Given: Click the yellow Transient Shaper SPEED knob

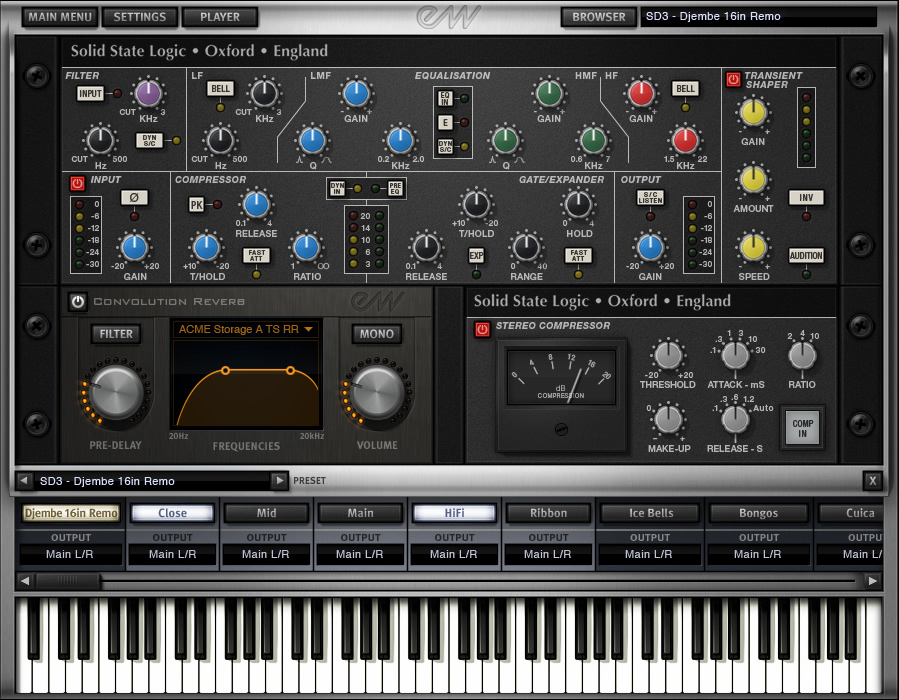Looking at the screenshot, I should click(x=753, y=247).
